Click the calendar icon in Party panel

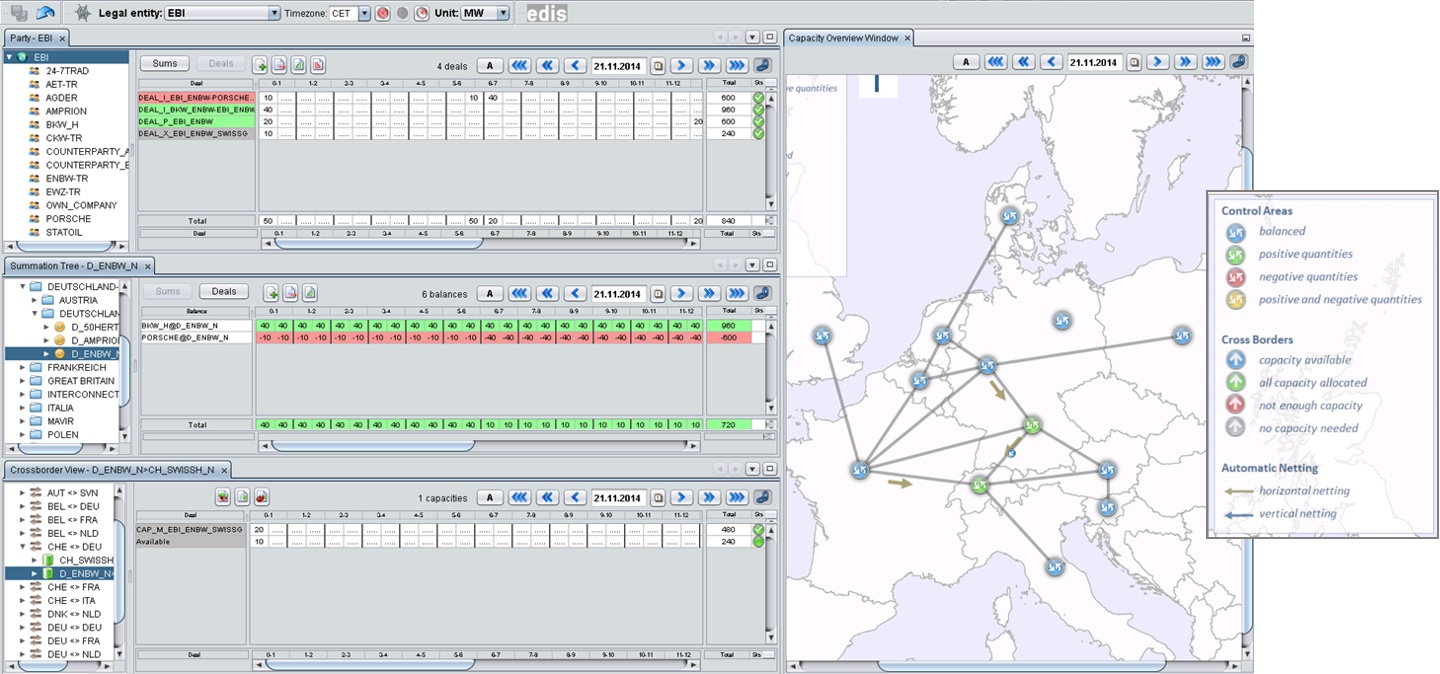tap(658, 66)
